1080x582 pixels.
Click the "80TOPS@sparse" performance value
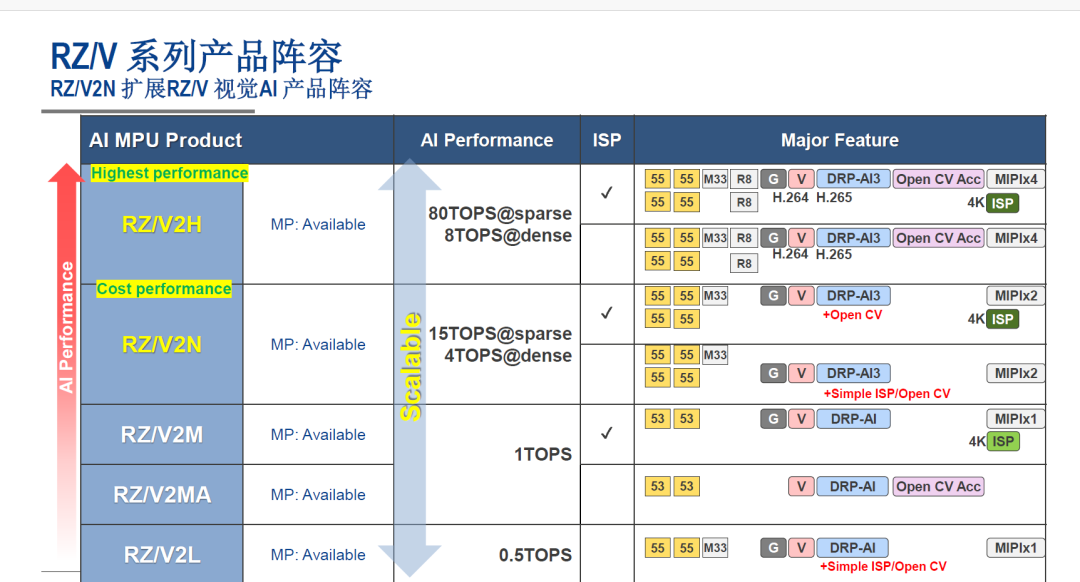click(x=500, y=214)
